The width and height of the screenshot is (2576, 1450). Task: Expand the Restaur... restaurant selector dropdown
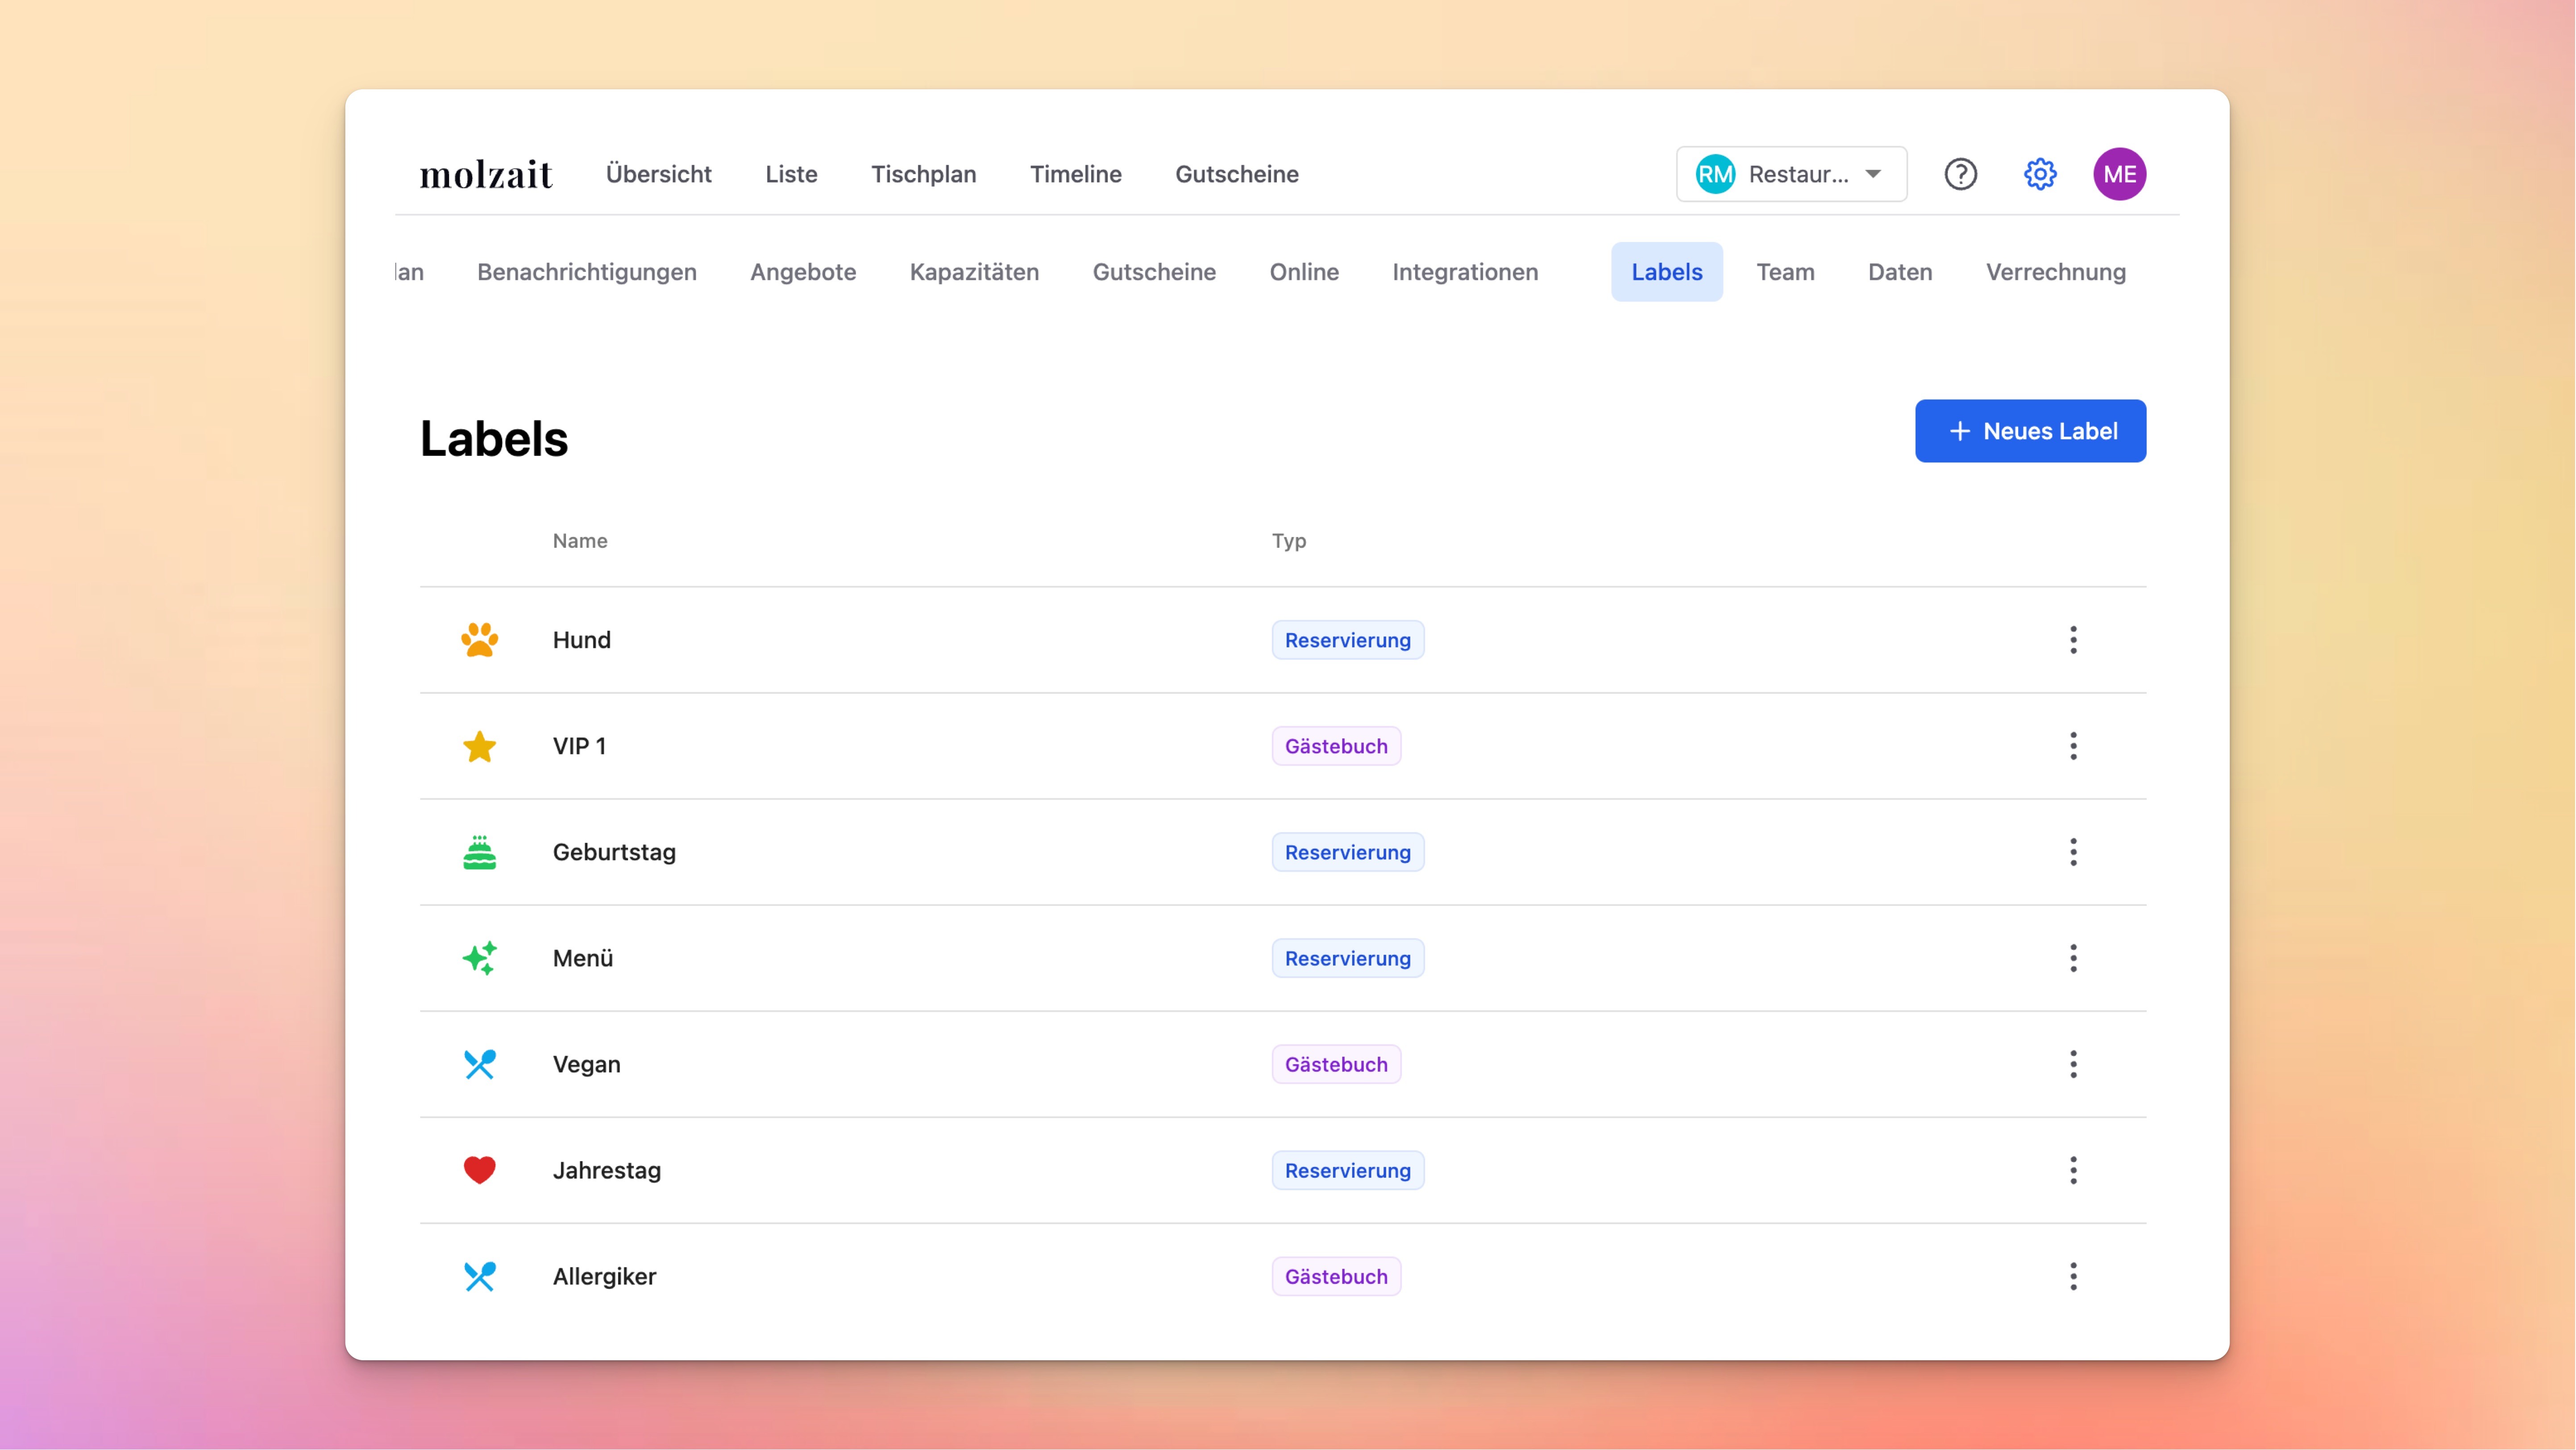[x=1791, y=174]
